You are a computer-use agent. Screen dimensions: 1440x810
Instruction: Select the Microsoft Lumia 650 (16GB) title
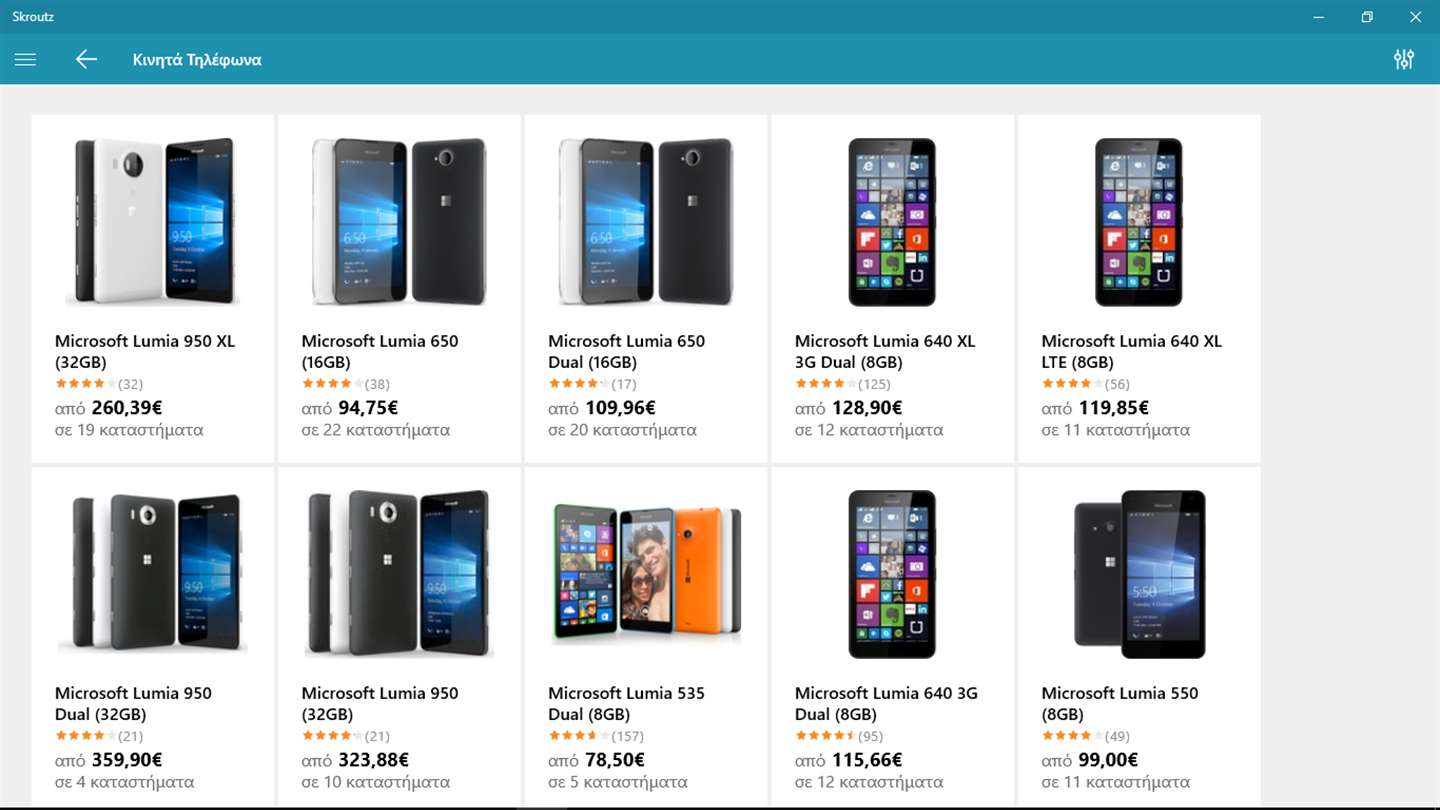click(380, 351)
